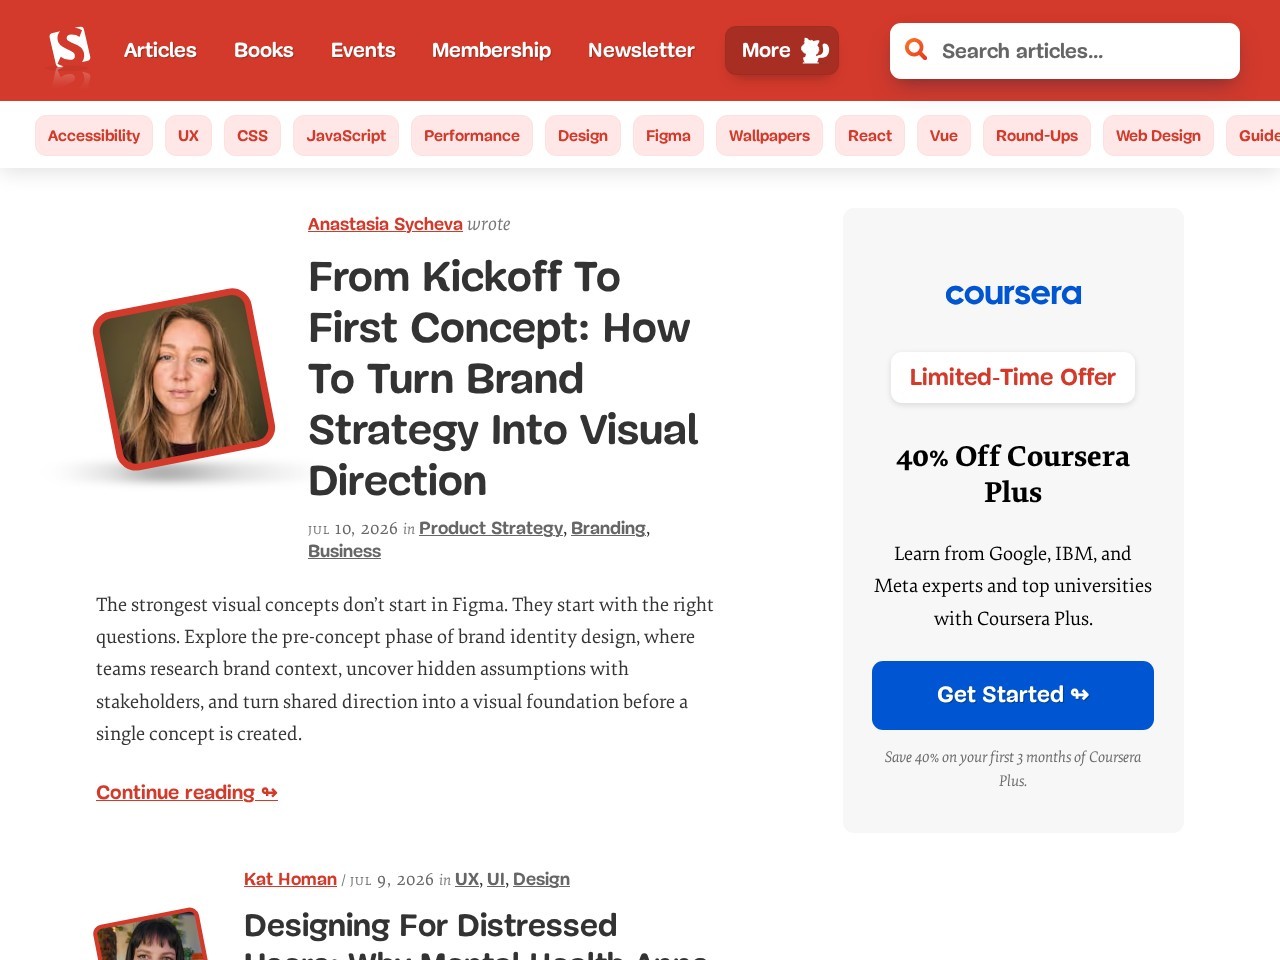Open author Kat Homan's profile link
1280x960 pixels.
coord(290,879)
